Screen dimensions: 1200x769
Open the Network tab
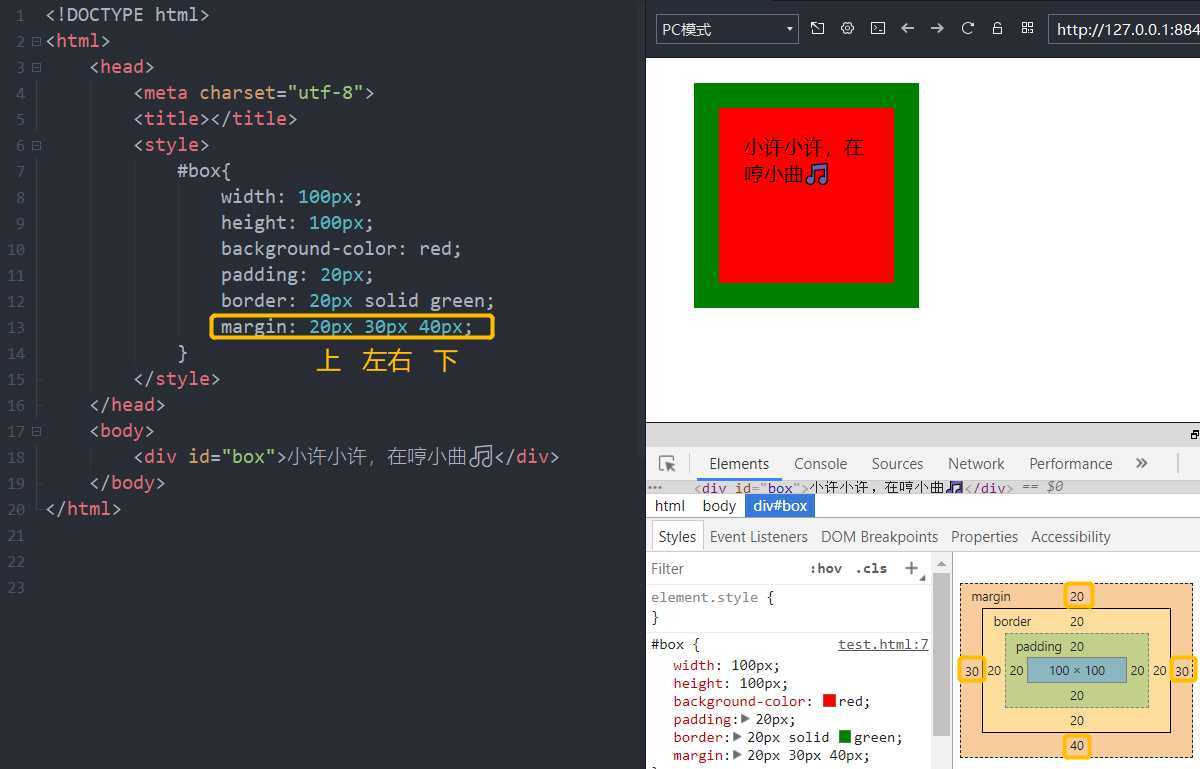(976, 464)
